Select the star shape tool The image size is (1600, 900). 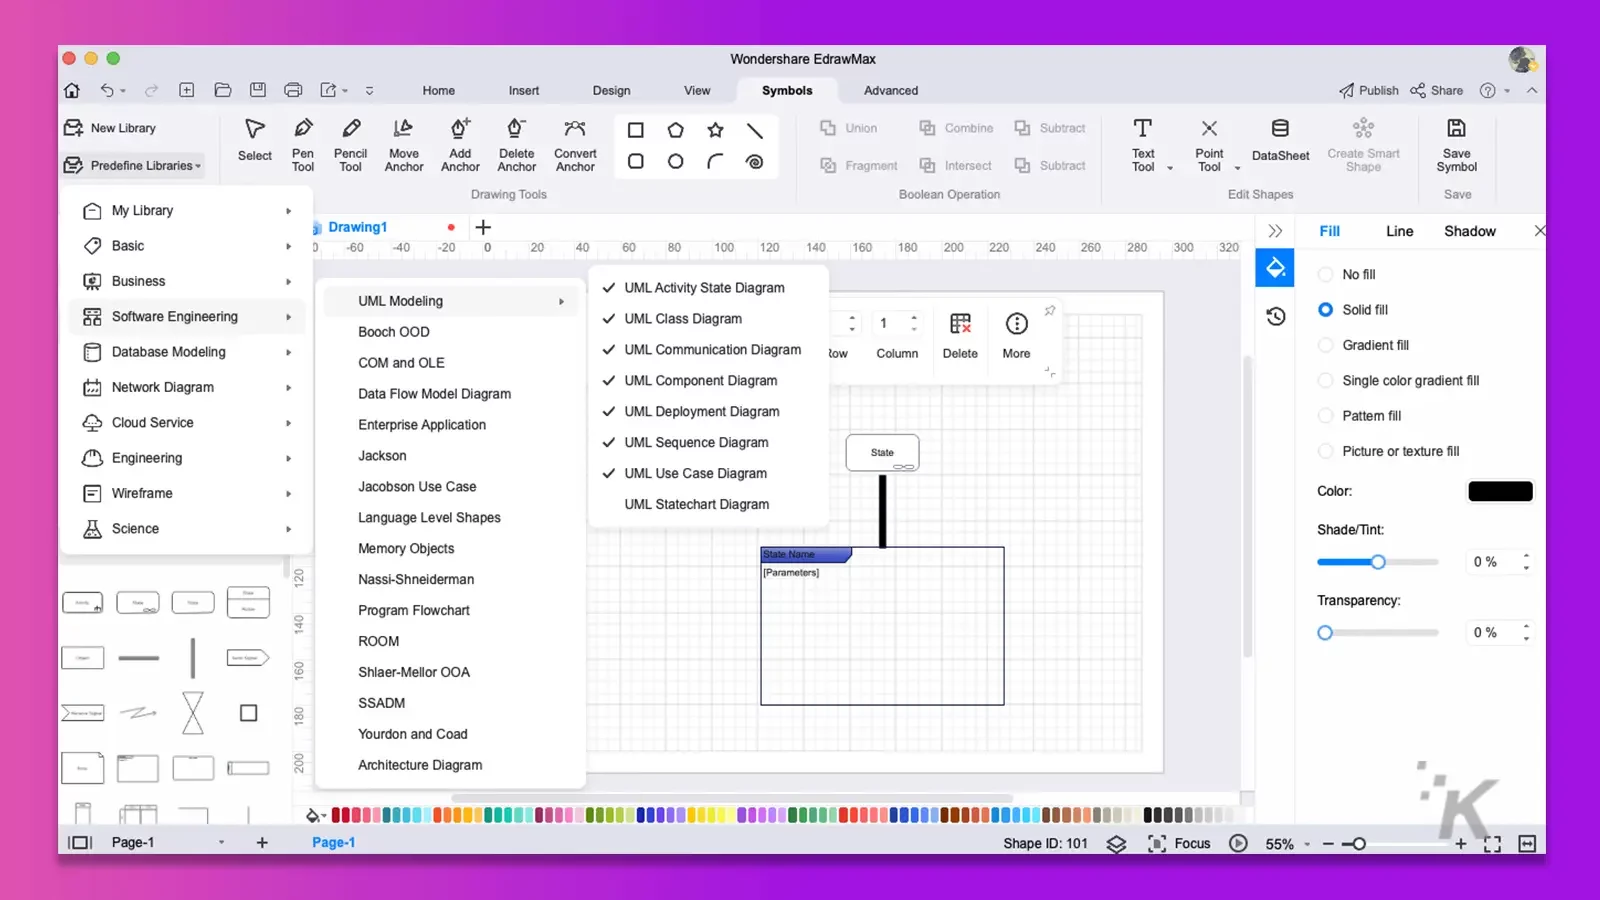715,130
